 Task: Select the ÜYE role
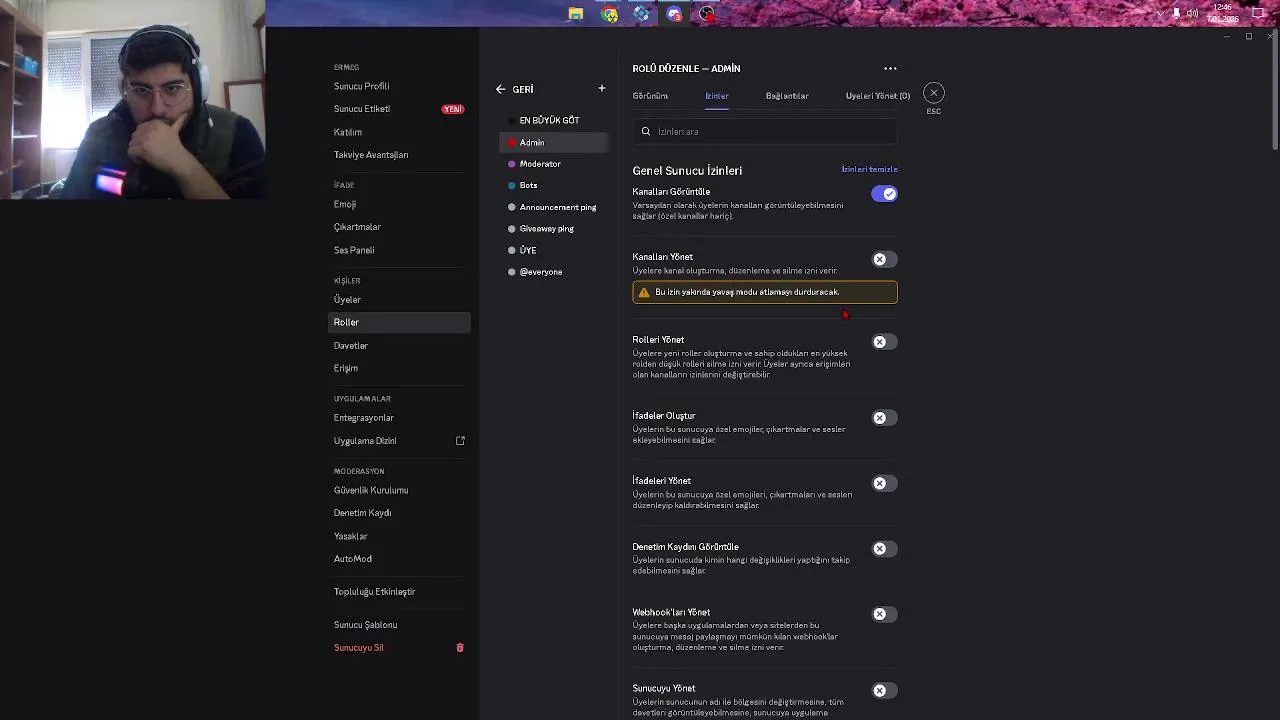pyautogui.click(x=553, y=250)
